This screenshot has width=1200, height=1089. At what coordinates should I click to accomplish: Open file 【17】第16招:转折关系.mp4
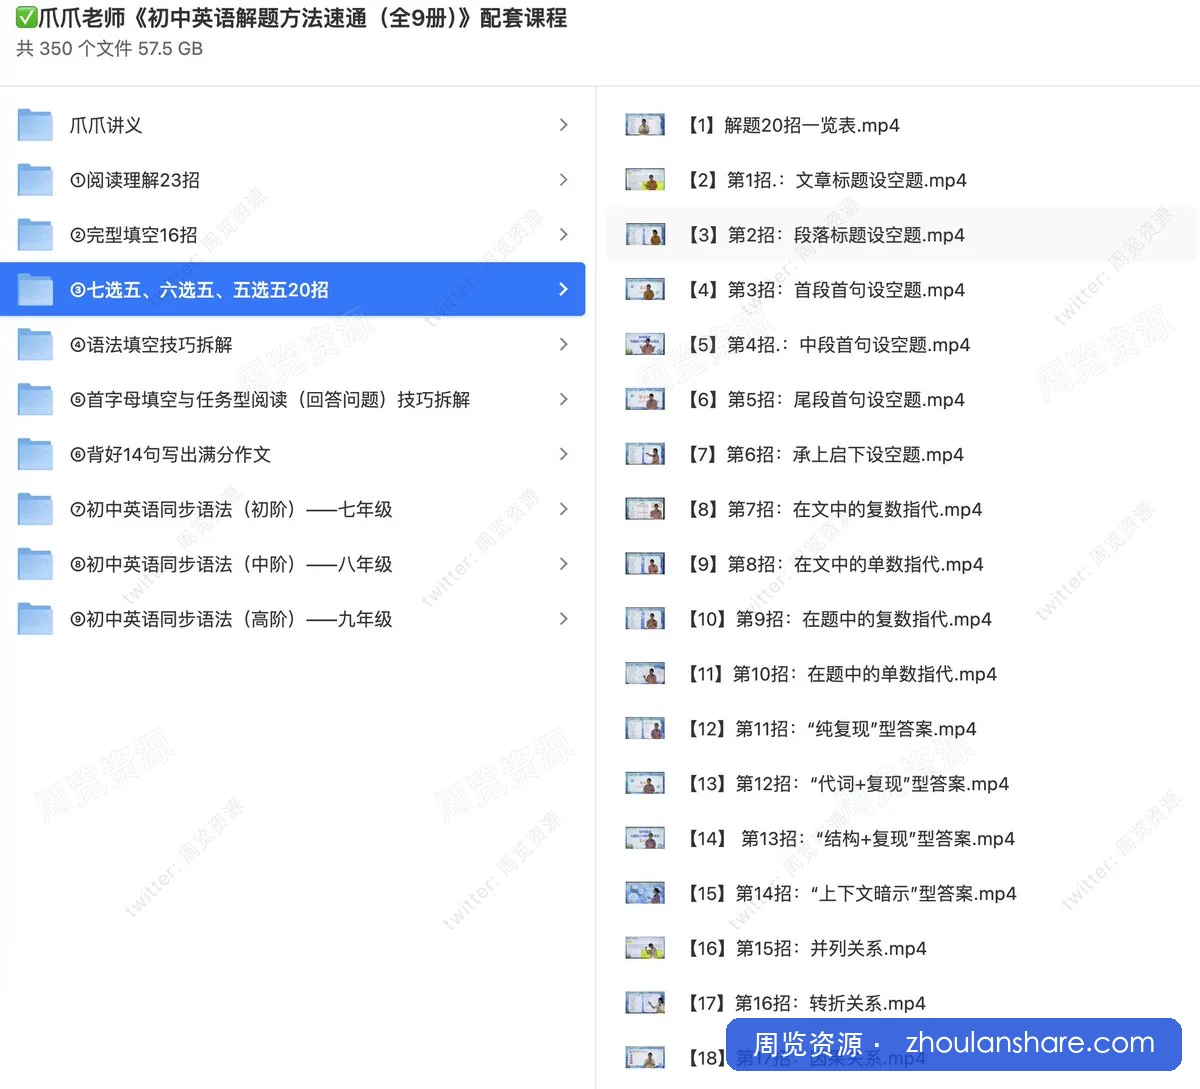pos(900,1002)
